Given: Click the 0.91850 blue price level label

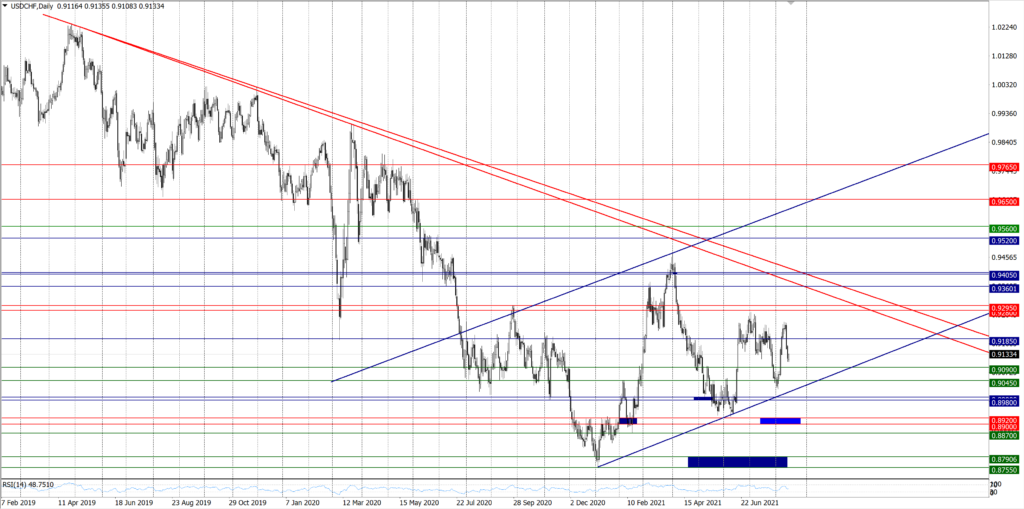Looking at the screenshot, I should point(1004,341).
